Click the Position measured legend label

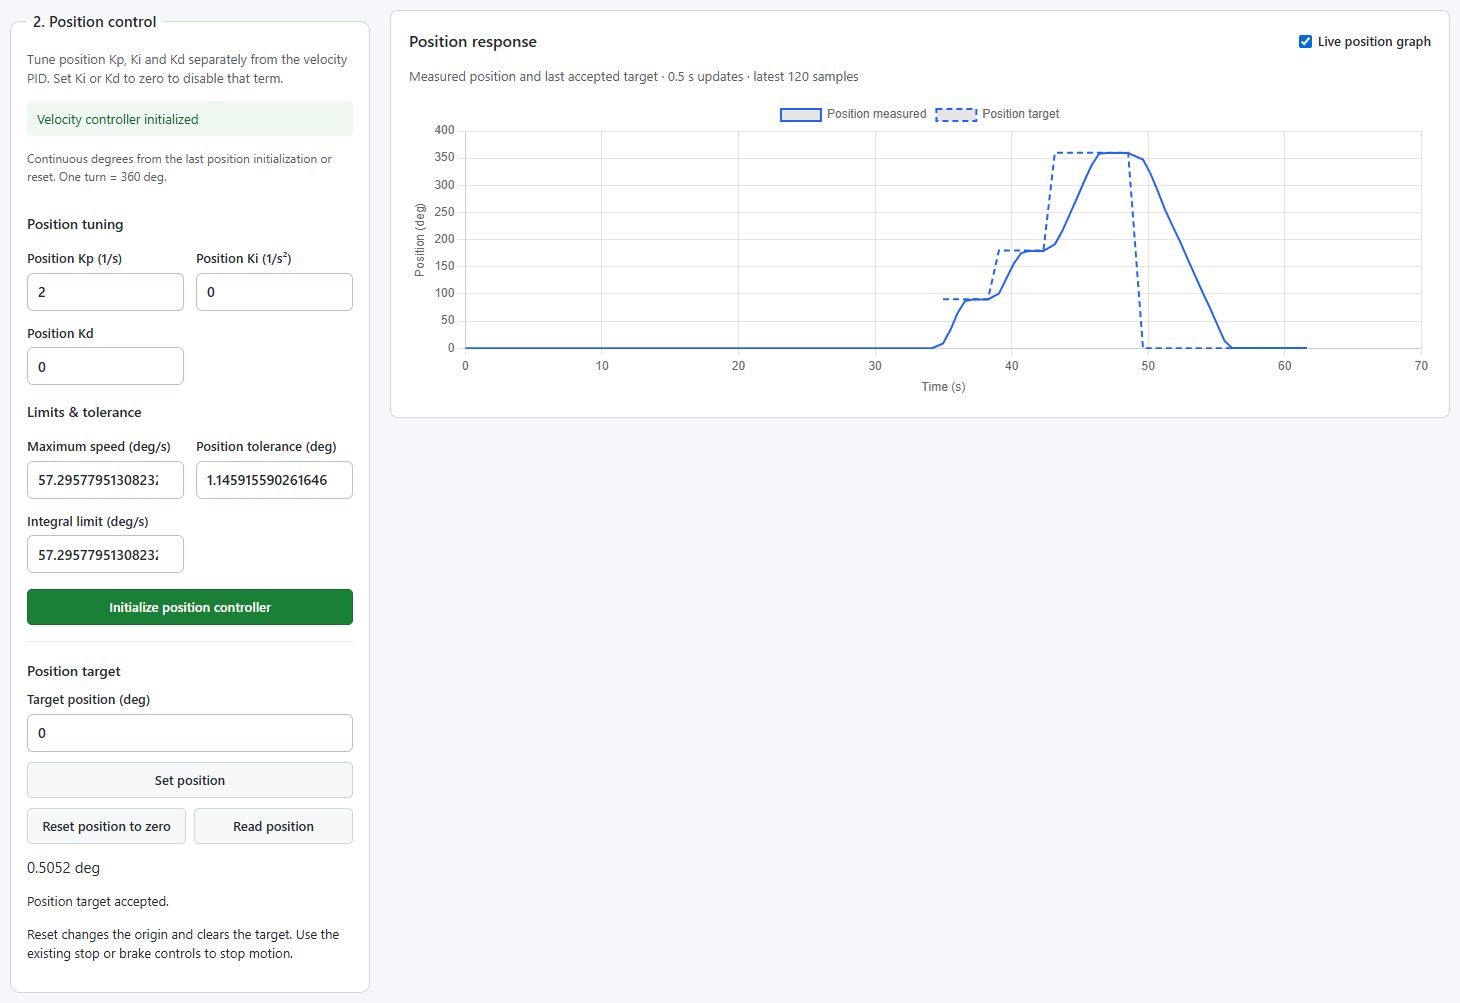click(877, 114)
